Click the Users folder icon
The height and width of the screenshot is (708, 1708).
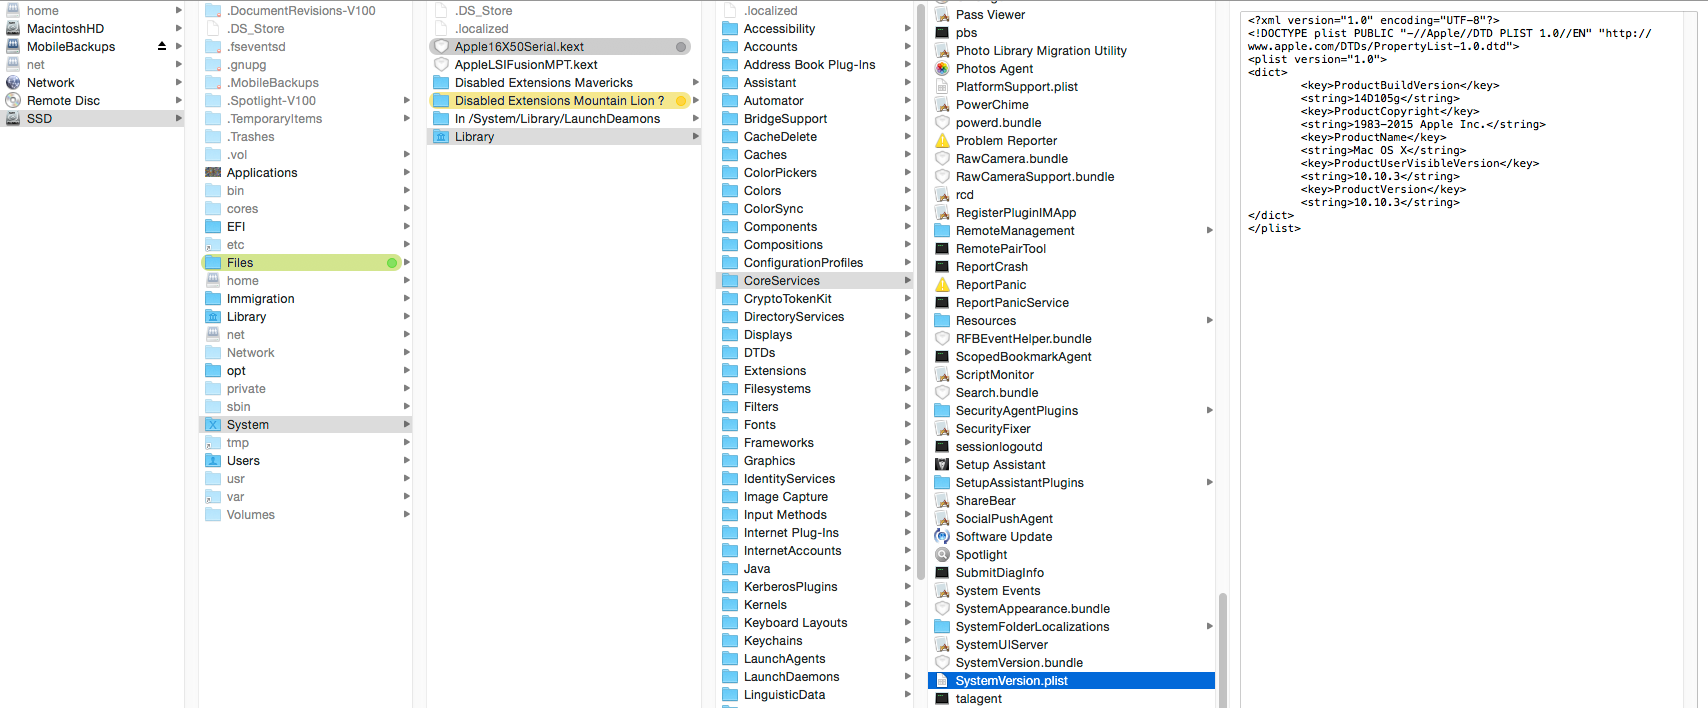[x=213, y=461]
